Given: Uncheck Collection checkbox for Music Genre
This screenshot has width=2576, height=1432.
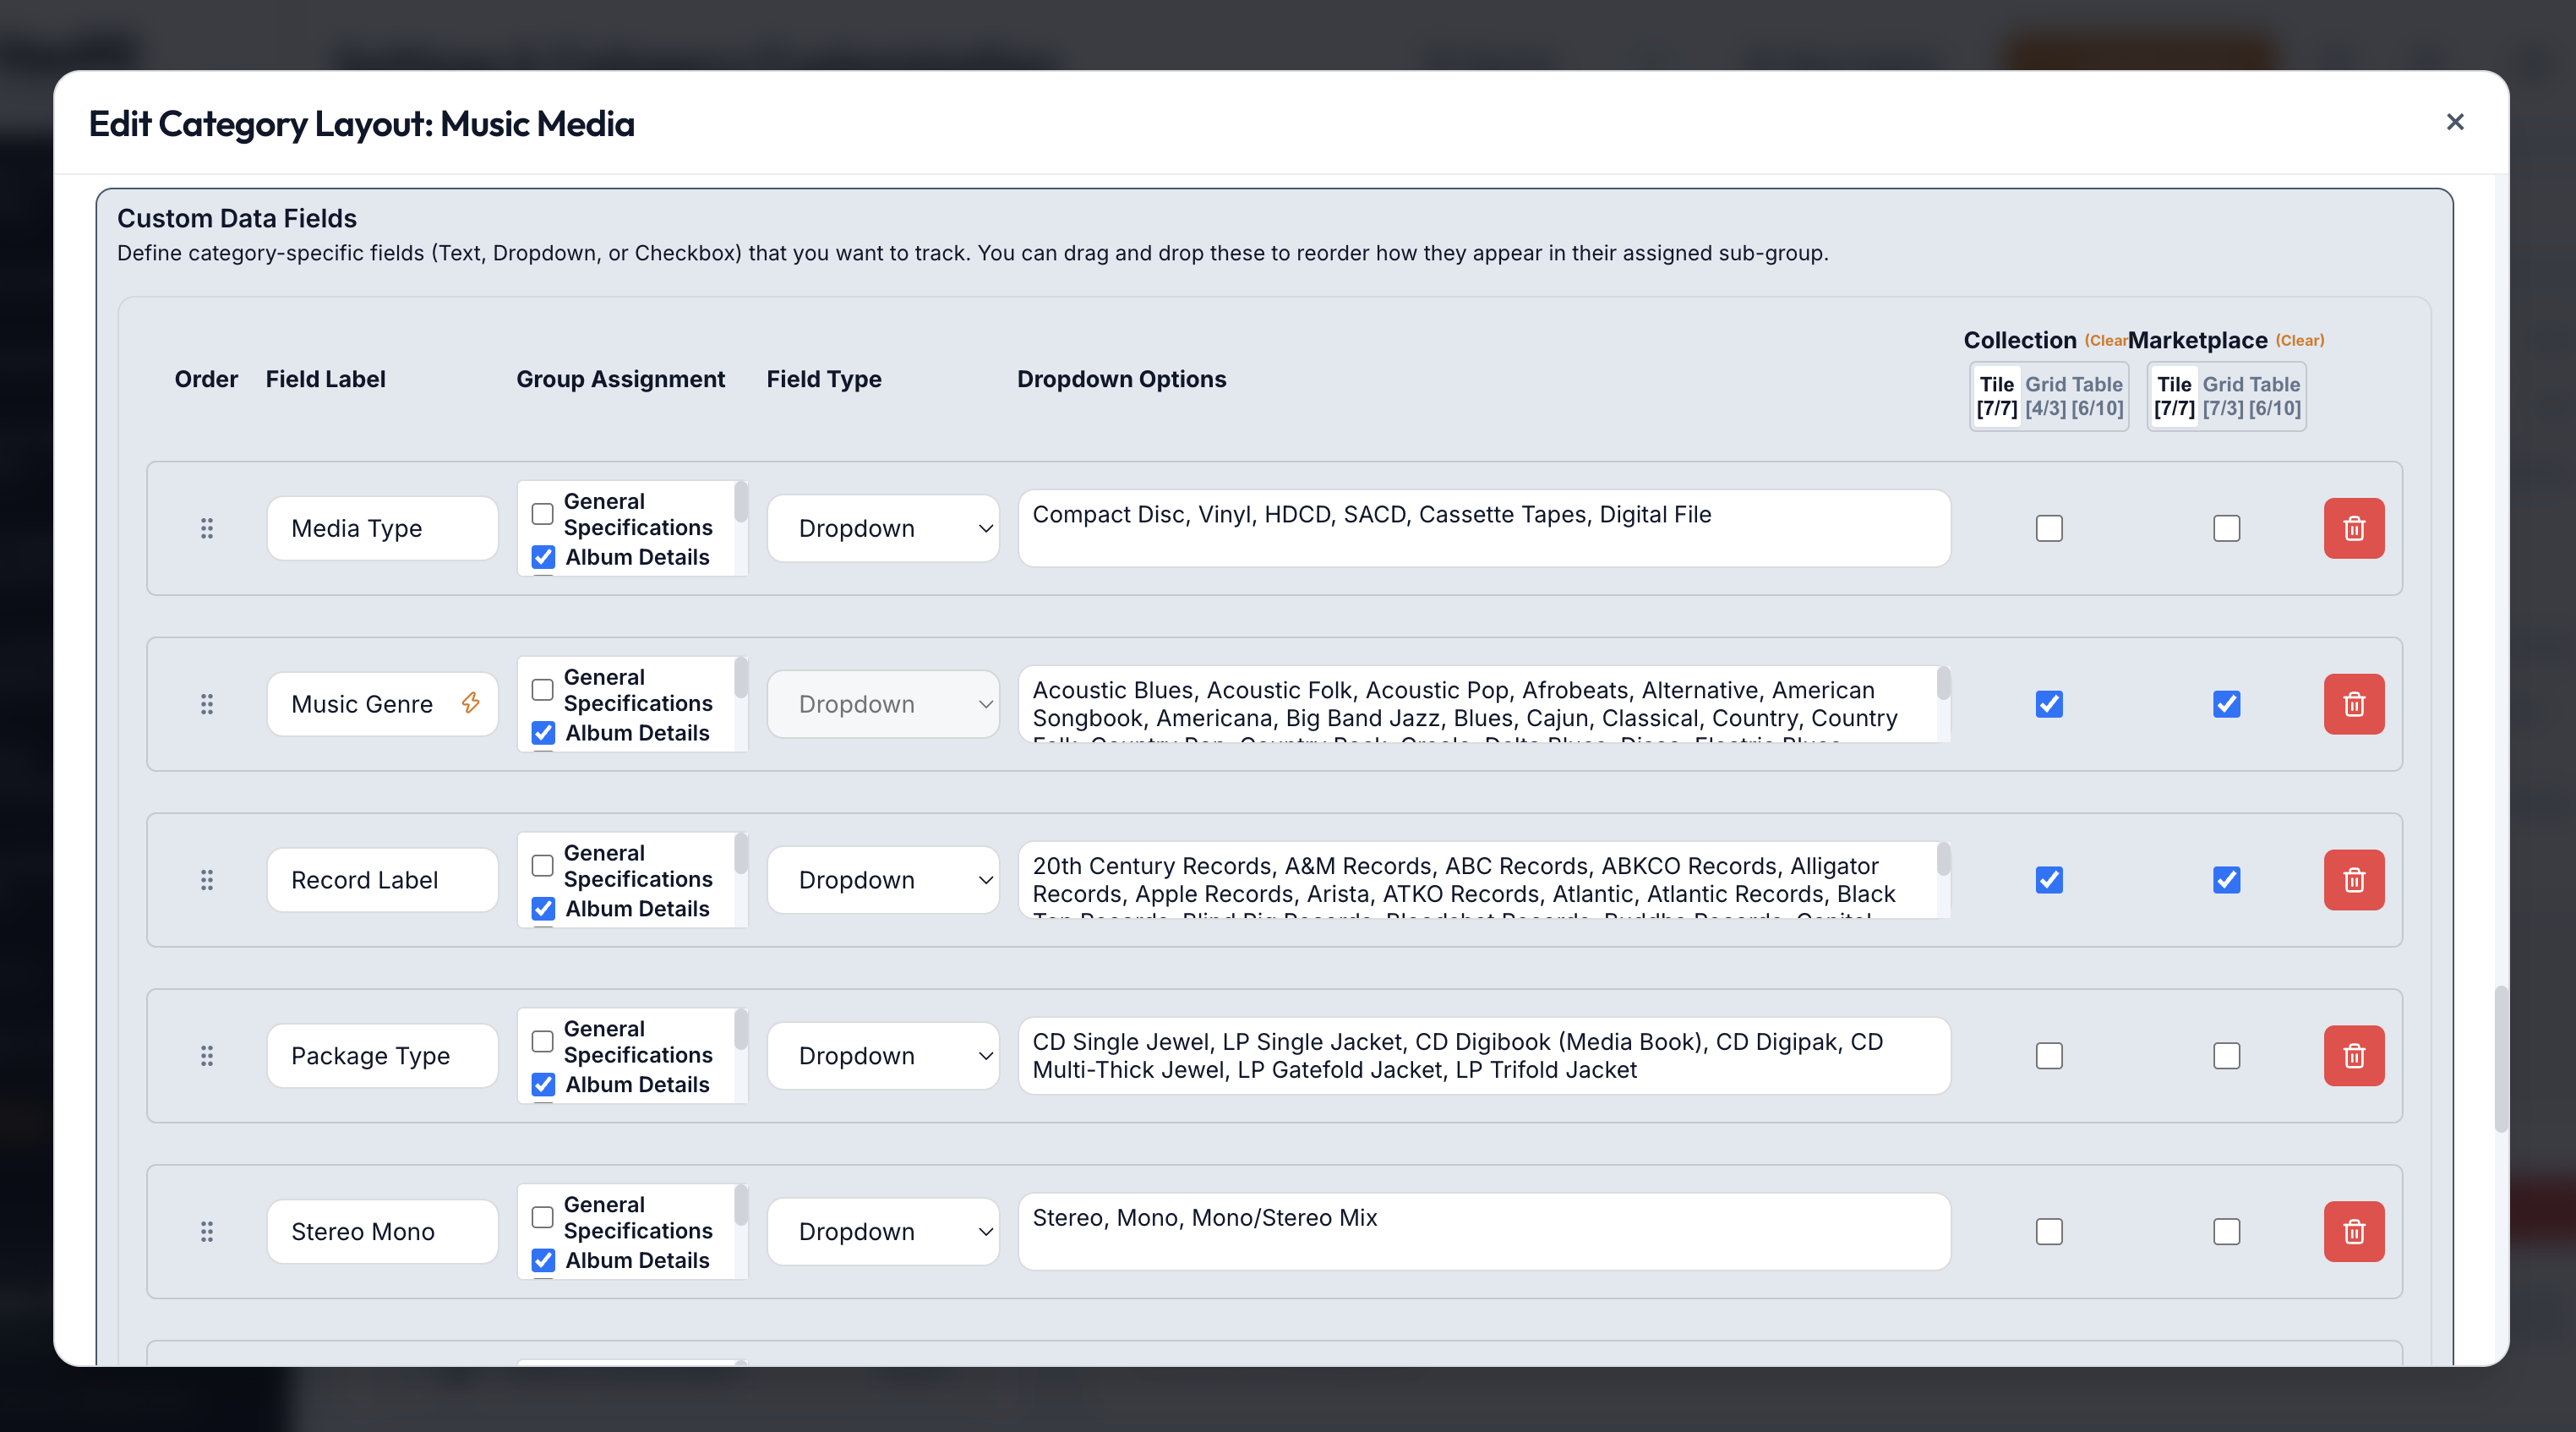Looking at the screenshot, I should pyautogui.click(x=2049, y=704).
